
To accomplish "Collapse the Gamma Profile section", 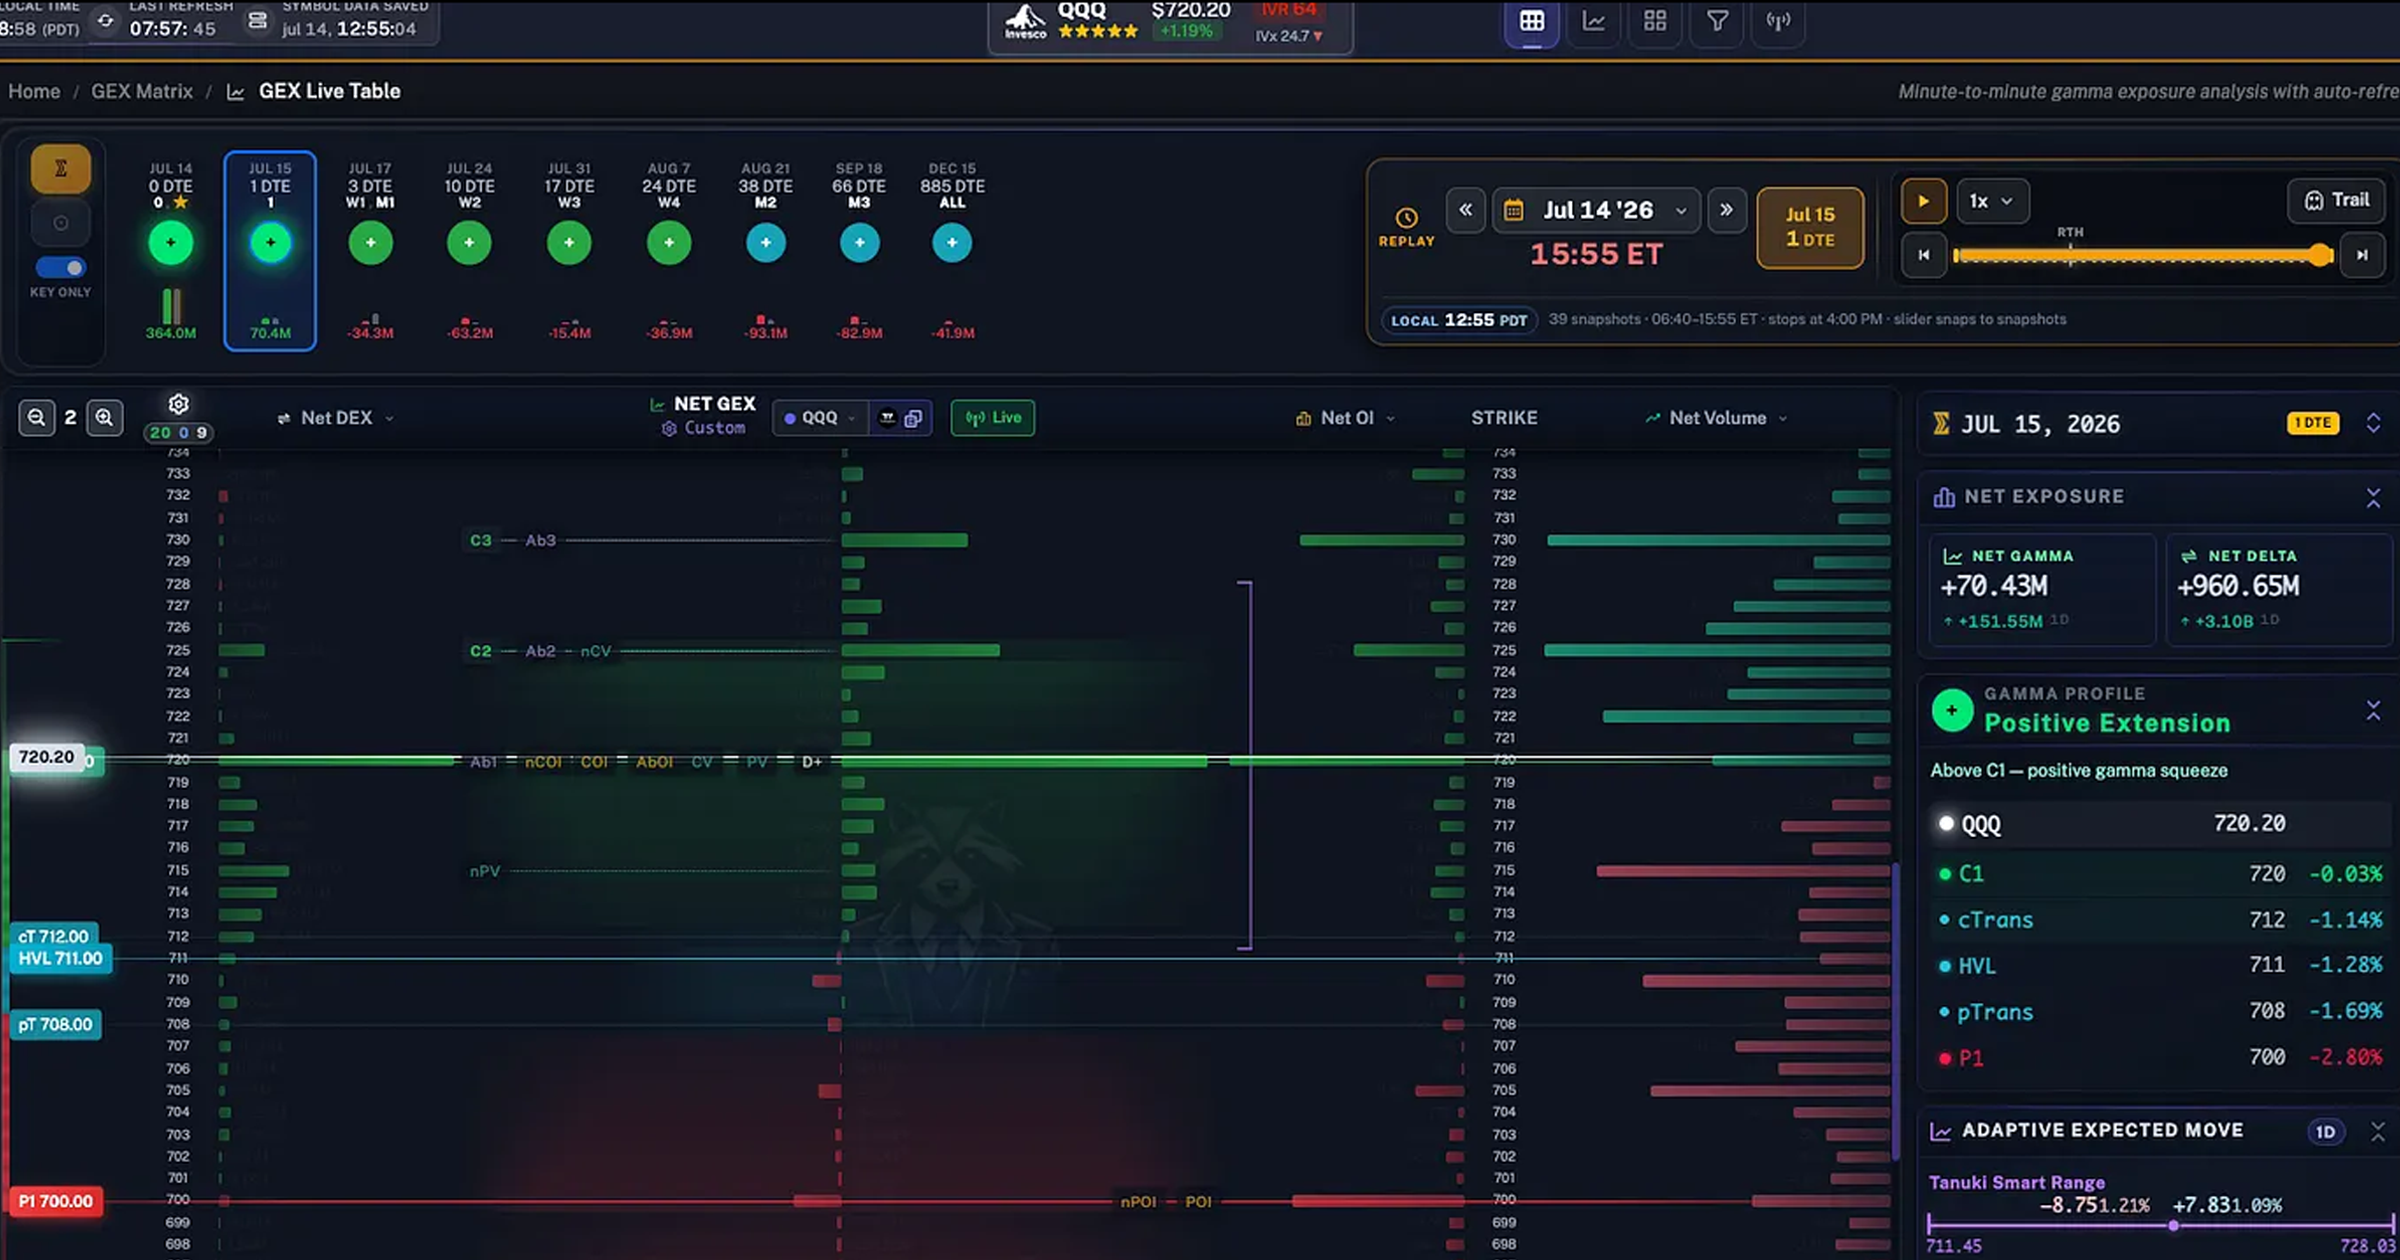I will point(2373,711).
